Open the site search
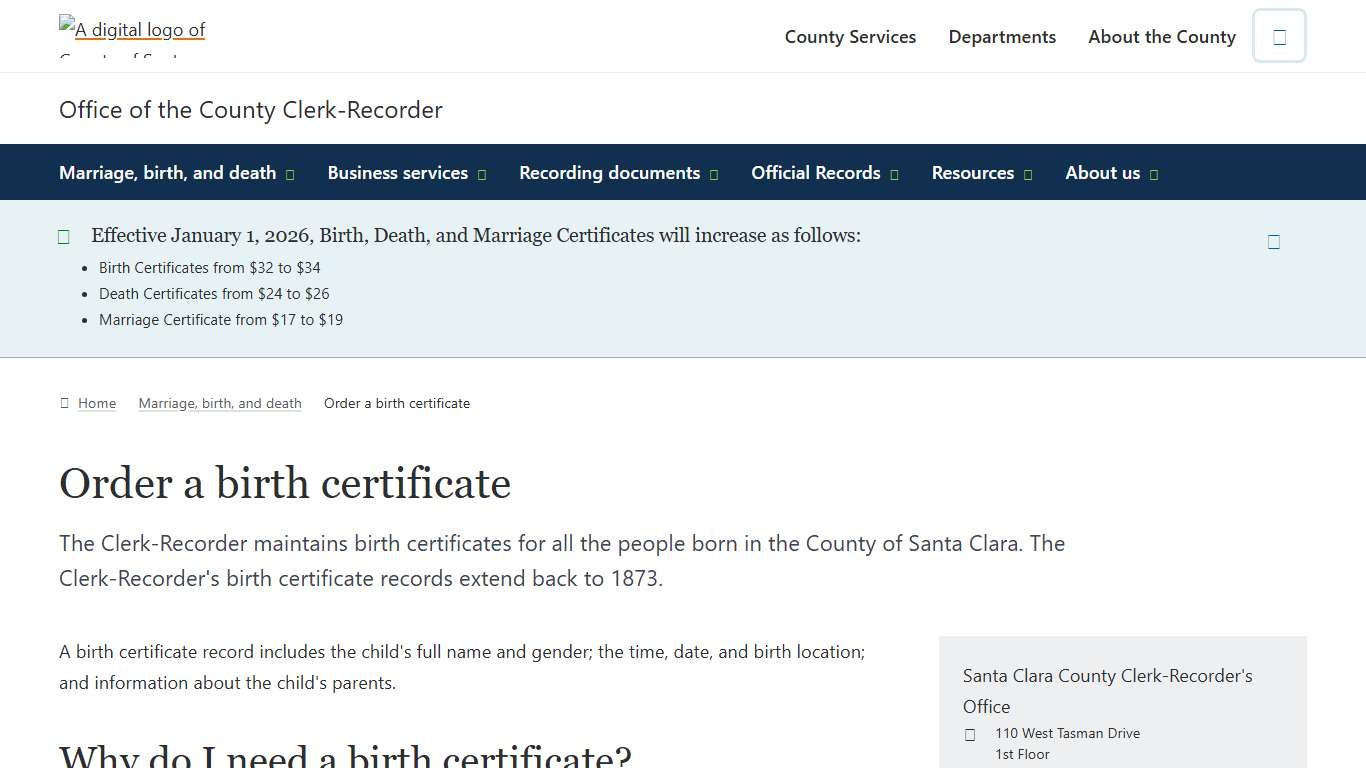Image resolution: width=1366 pixels, height=768 pixels. [x=1279, y=35]
